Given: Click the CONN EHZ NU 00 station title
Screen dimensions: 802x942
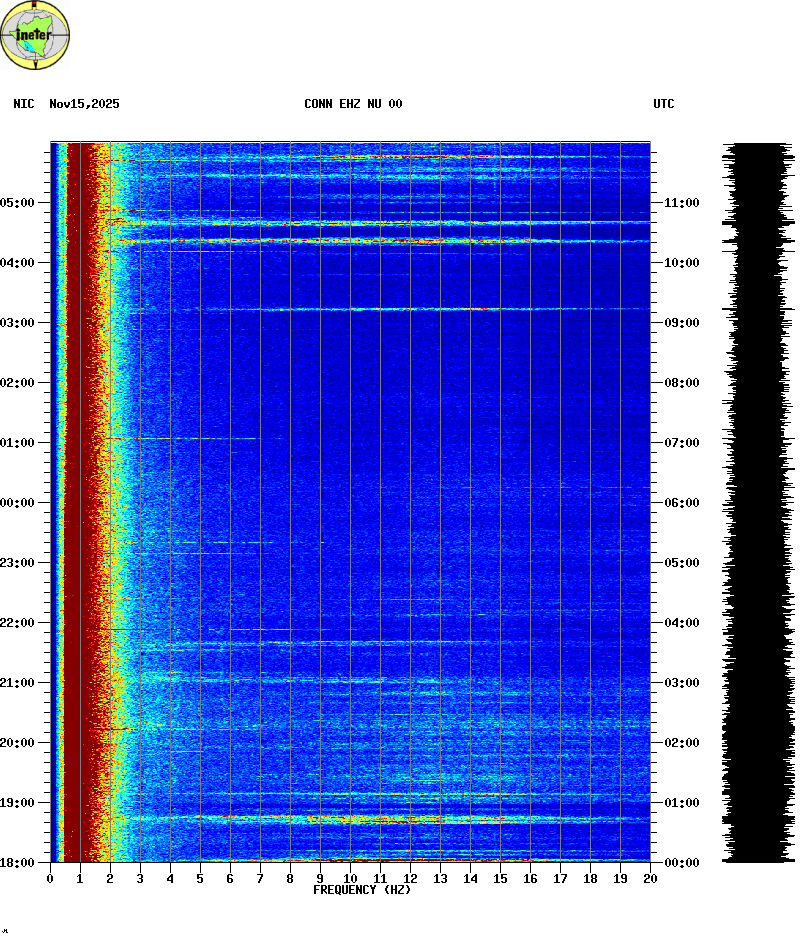Looking at the screenshot, I should click(x=353, y=104).
